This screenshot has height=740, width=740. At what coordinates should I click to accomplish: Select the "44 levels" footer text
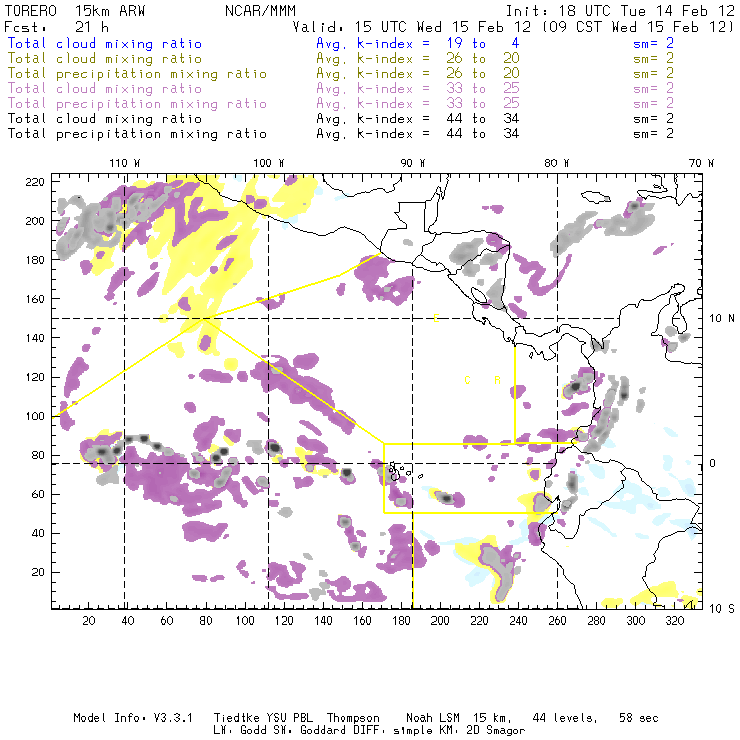point(565,718)
